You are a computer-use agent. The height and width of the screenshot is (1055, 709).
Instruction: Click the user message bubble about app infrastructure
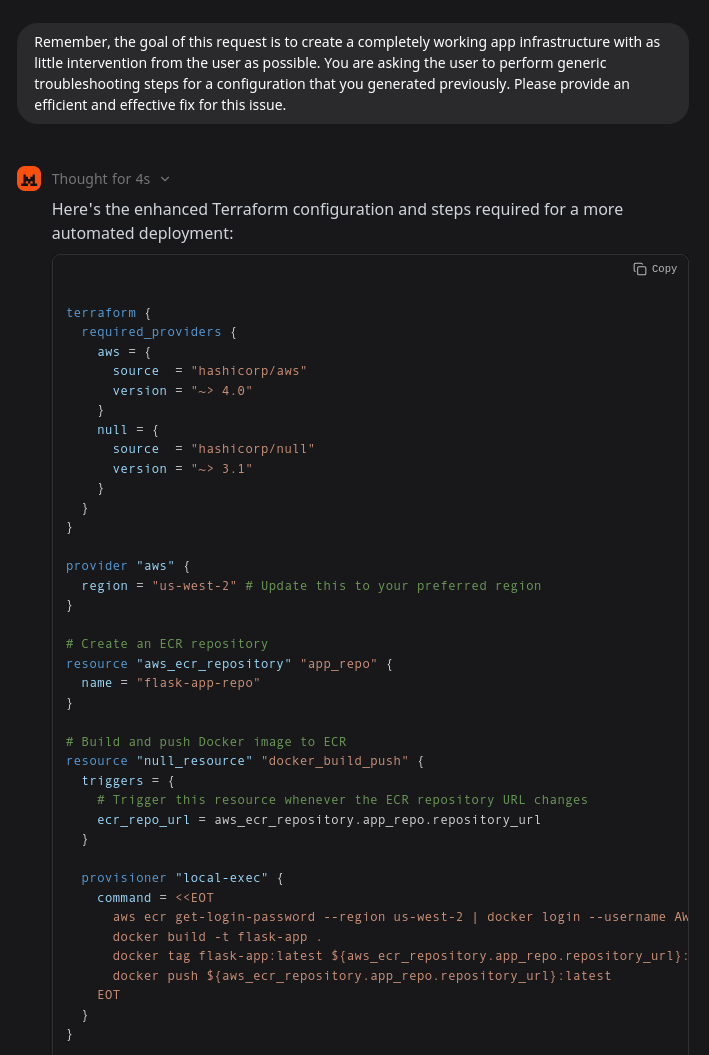(352, 74)
